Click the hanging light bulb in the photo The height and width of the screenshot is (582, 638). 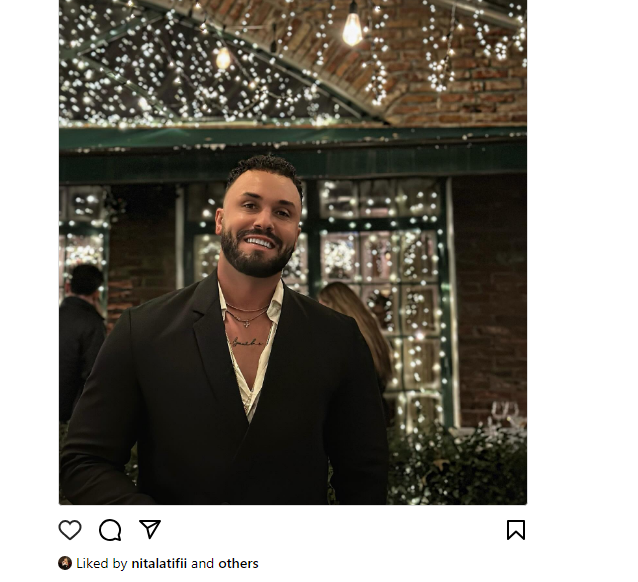click(x=352, y=28)
